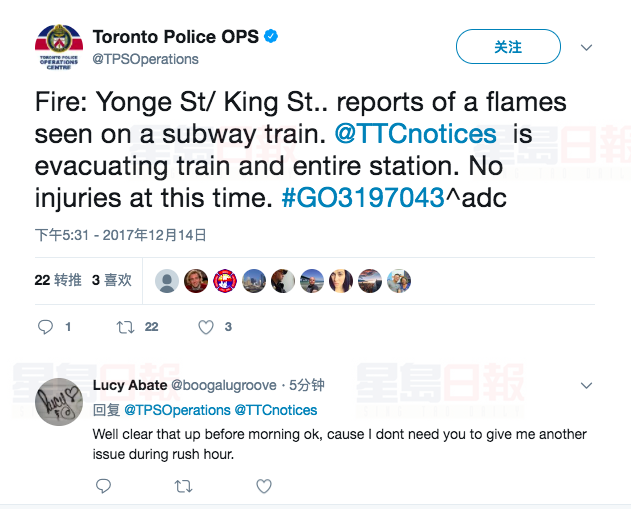Retweet Lucy Abate's reply
This screenshot has height=509, width=631.
(x=183, y=486)
